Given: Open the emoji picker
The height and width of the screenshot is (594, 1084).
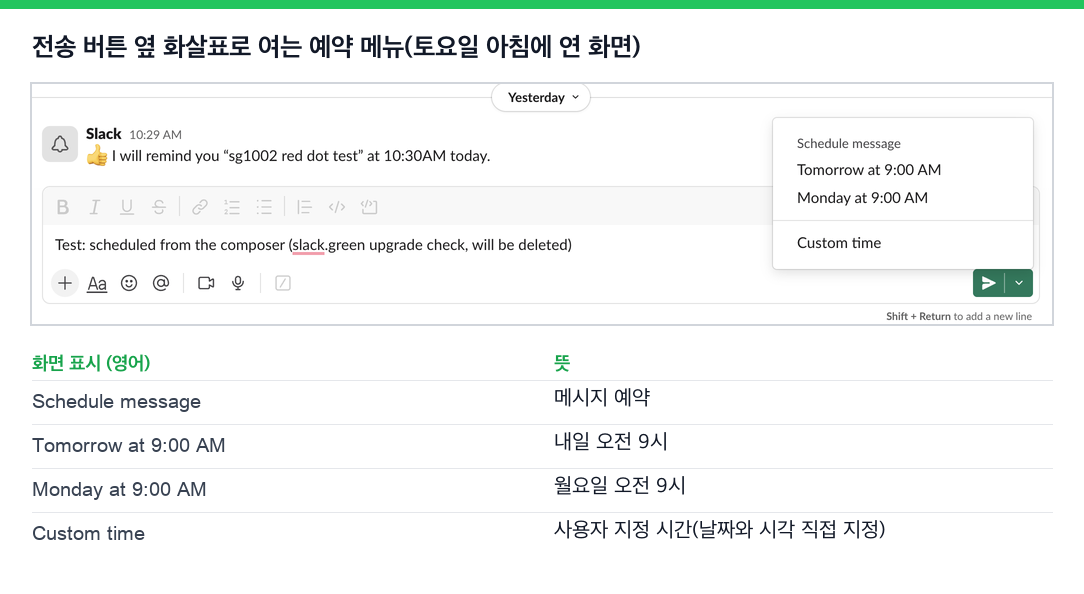Looking at the screenshot, I should point(129,283).
